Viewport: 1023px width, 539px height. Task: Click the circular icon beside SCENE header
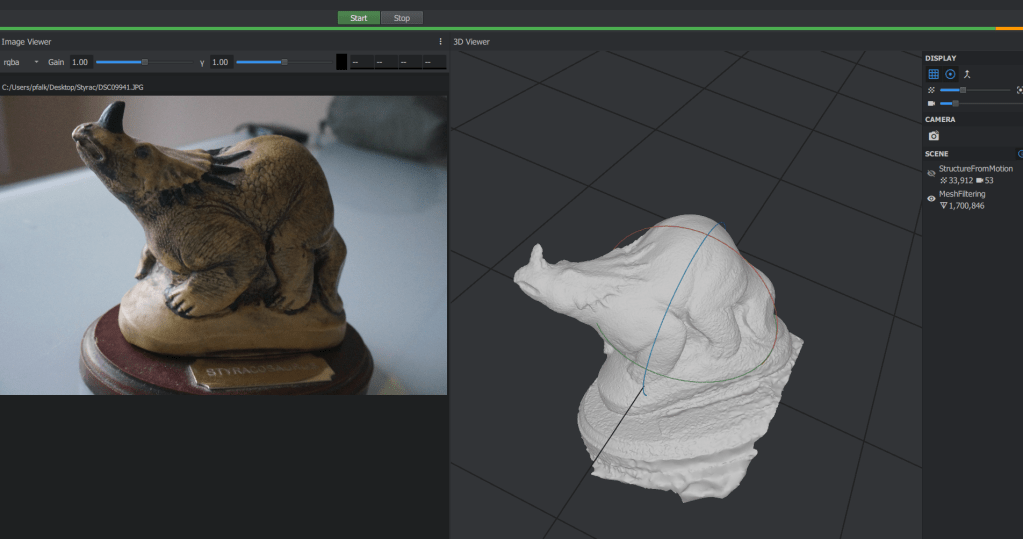(x=1019, y=154)
